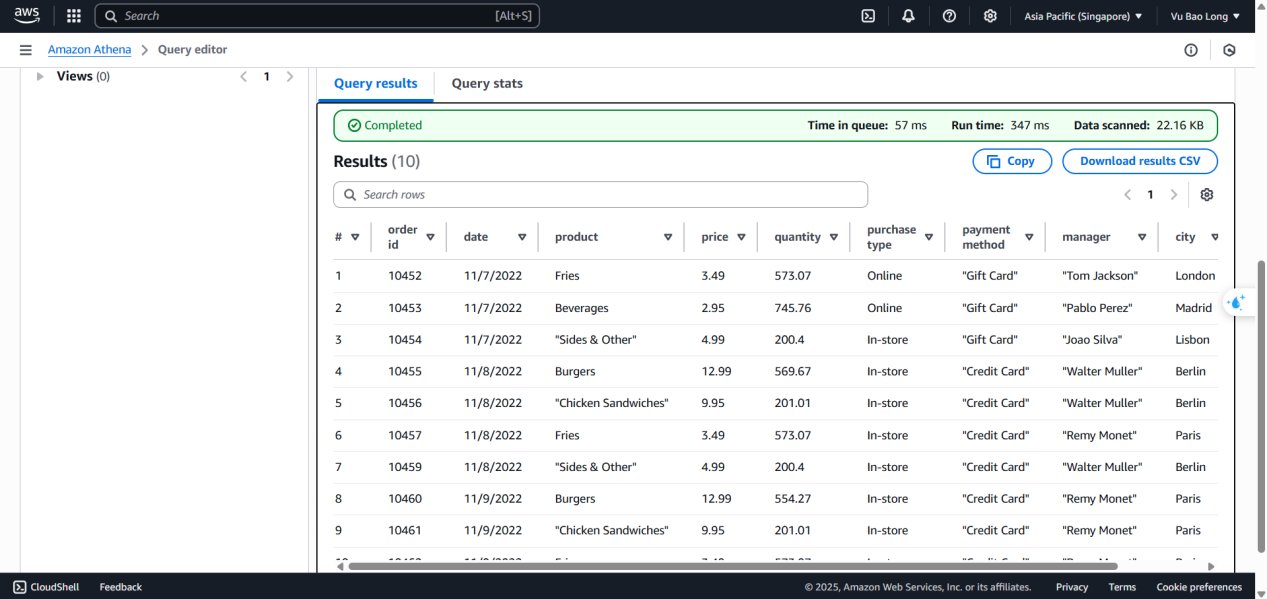Switch to the Query stats tab
This screenshot has height=599, width=1267.
click(x=487, y=84)
